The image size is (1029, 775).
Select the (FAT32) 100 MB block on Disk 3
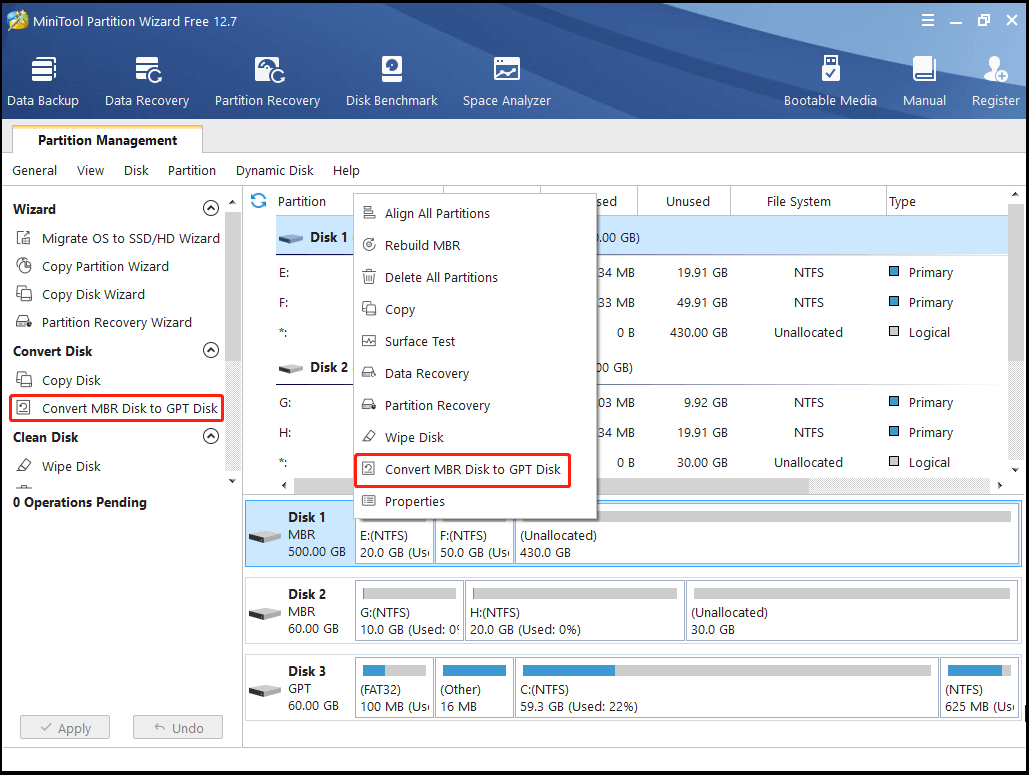point(394,688)
